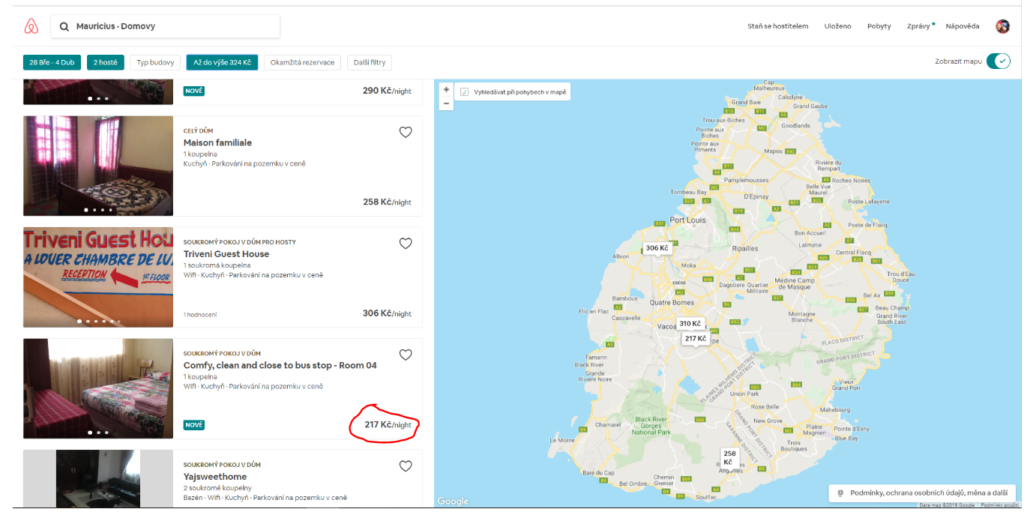The height and width of the screenshot is (521, 1024).
Task: Save Maison familiale with heart icon
Action: coord(405,132)
